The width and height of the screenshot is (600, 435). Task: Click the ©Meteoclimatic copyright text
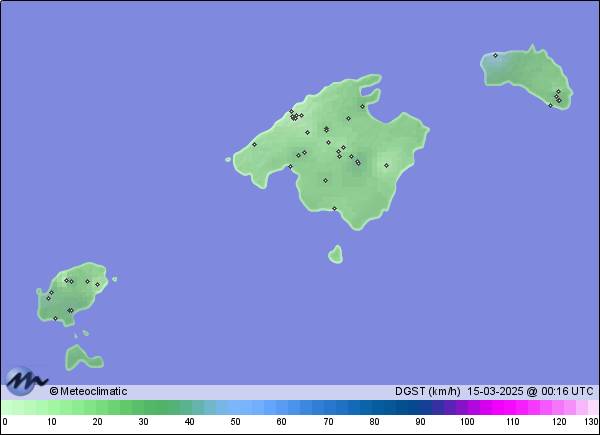tap(88, 391)
